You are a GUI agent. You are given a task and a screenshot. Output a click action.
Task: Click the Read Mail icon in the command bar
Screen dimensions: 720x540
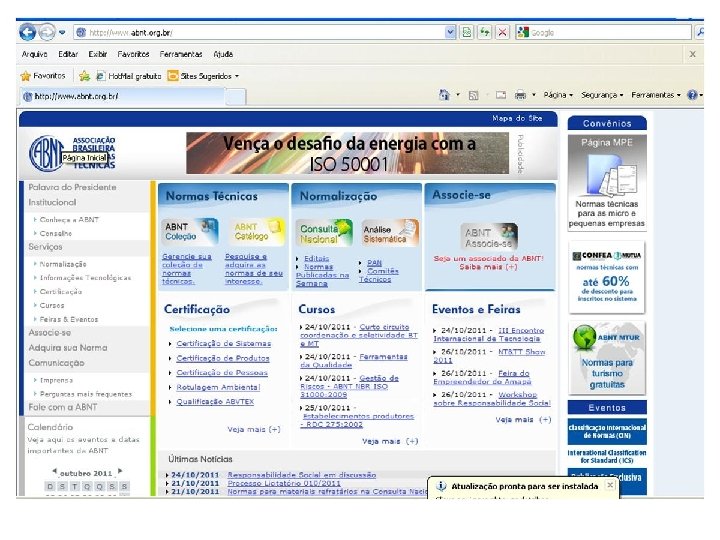point(501,95)
